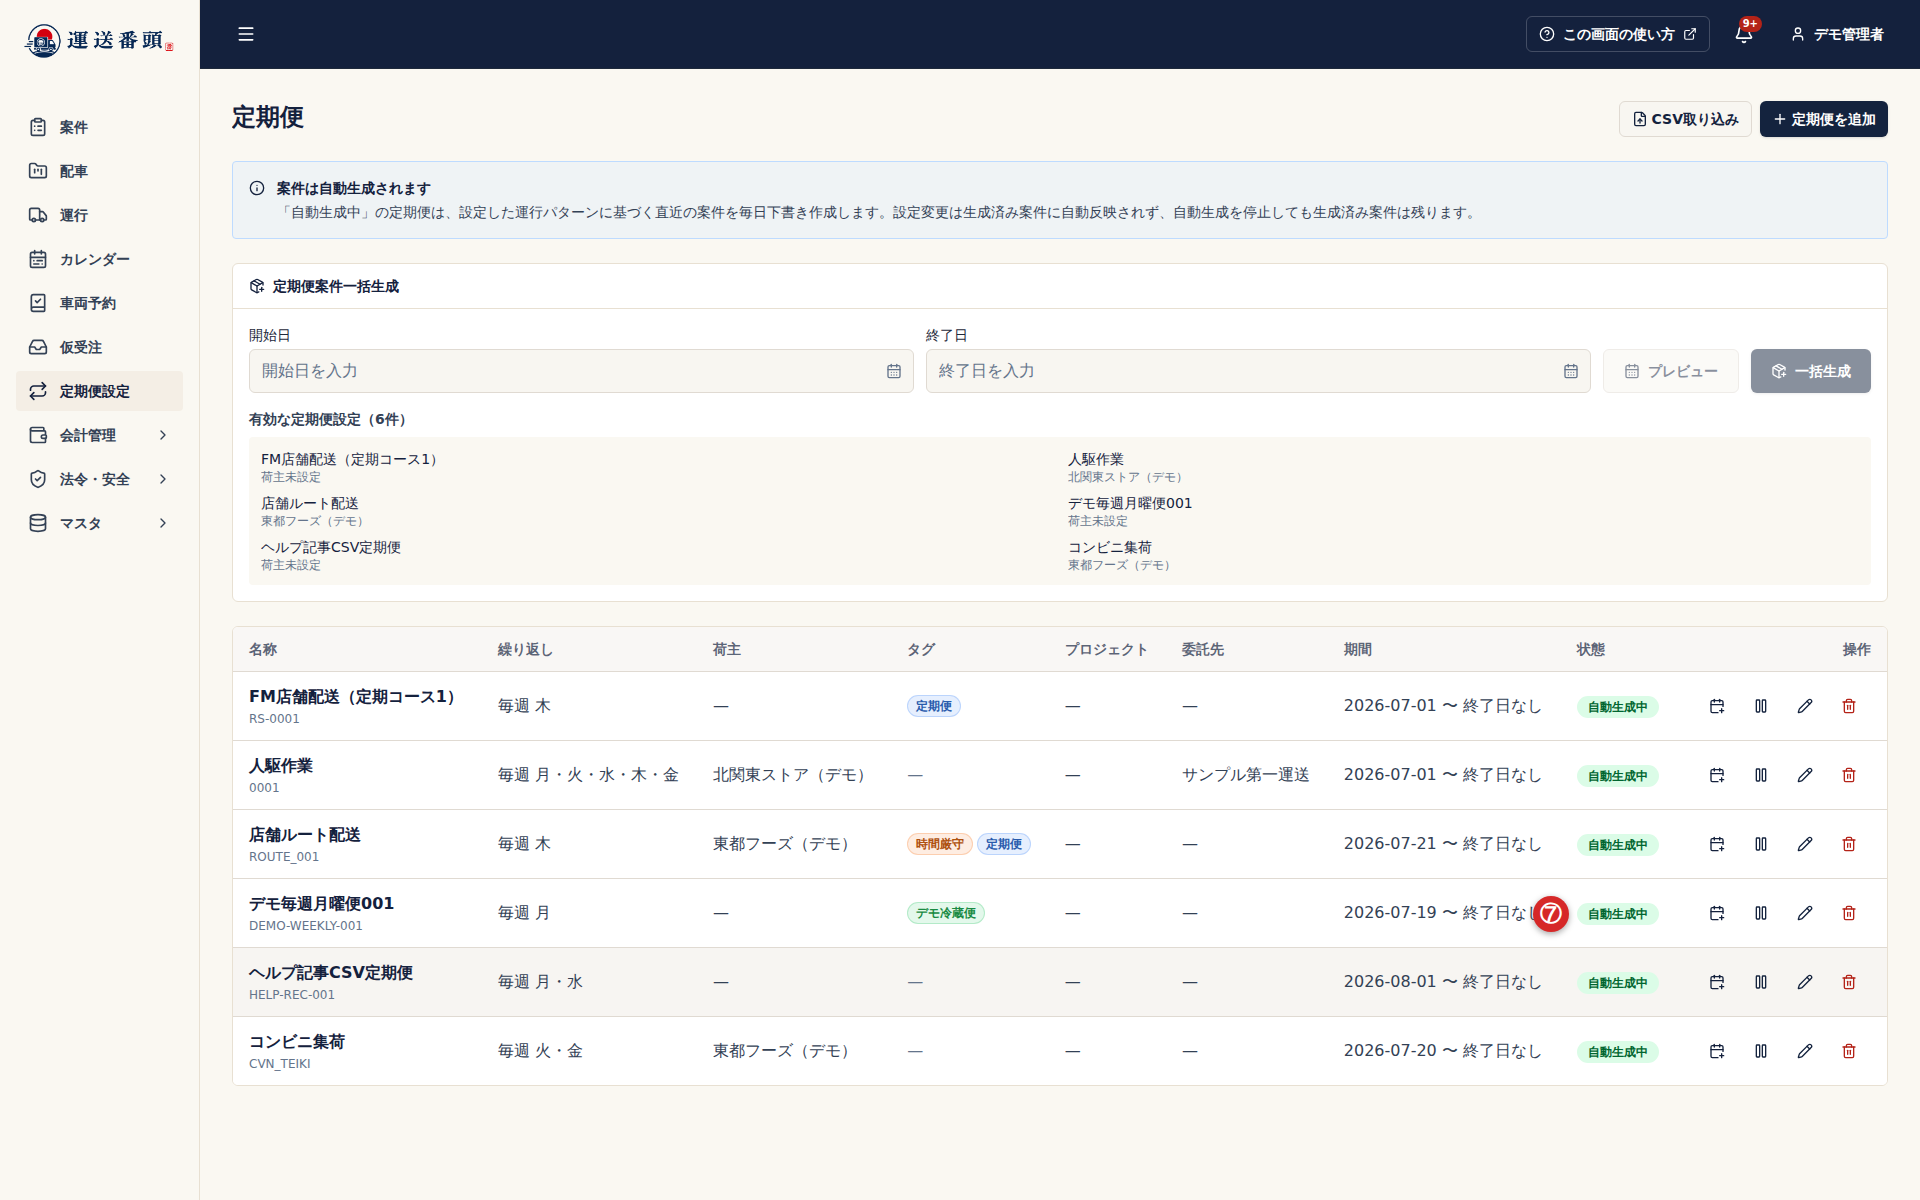Open calendar picker in 開始日 field

tap(894, 371)
